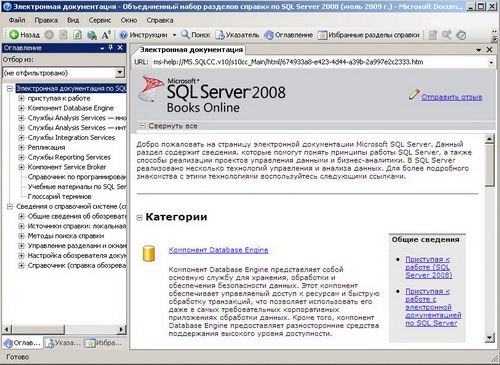Expand the приступая к работе node

(21, 98)
